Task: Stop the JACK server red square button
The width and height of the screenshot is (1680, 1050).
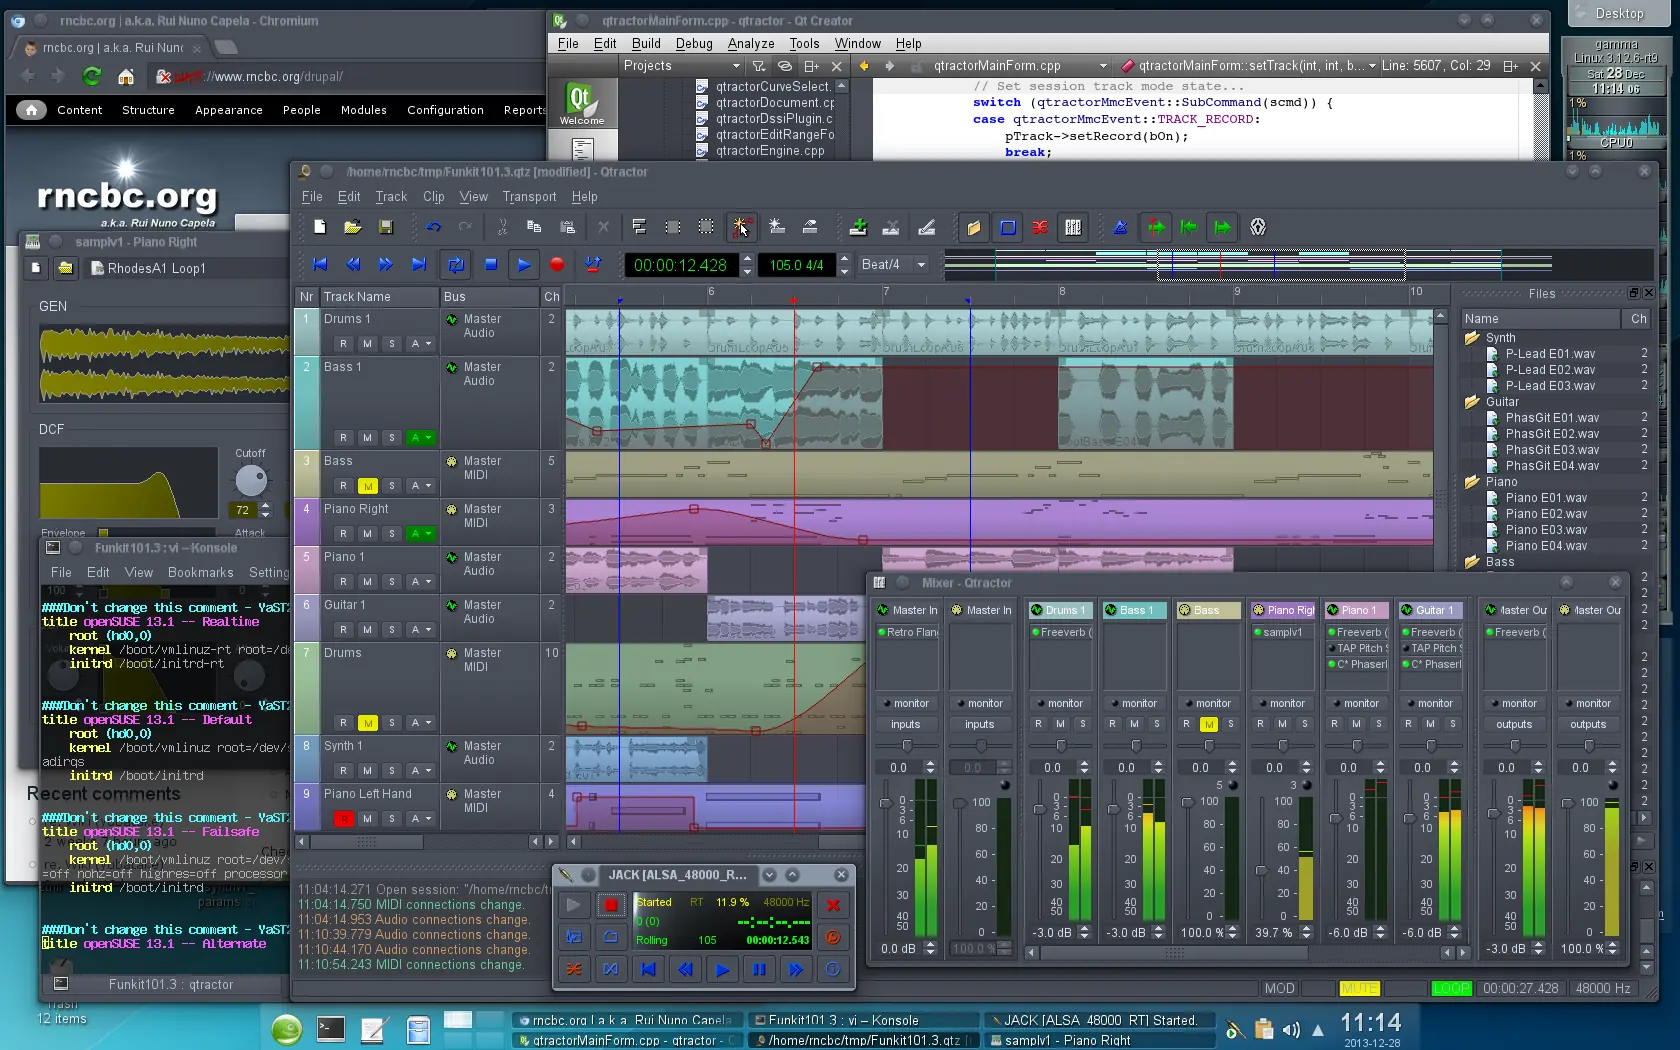Action: (x=610, y=906)
